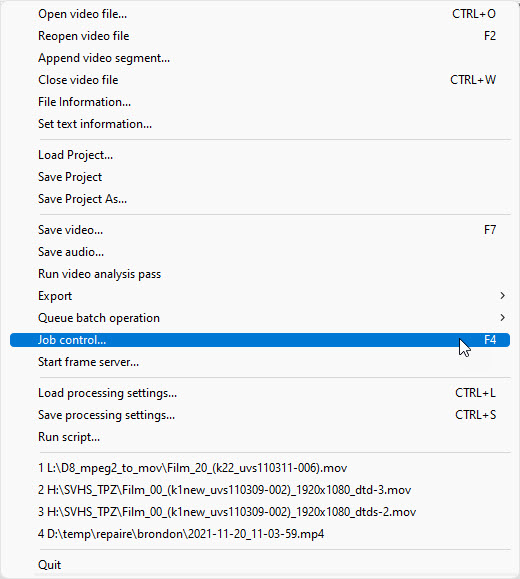The image size is (520, 579).
Task: Expand the Export submenu arrow
Action: point(502,296)
